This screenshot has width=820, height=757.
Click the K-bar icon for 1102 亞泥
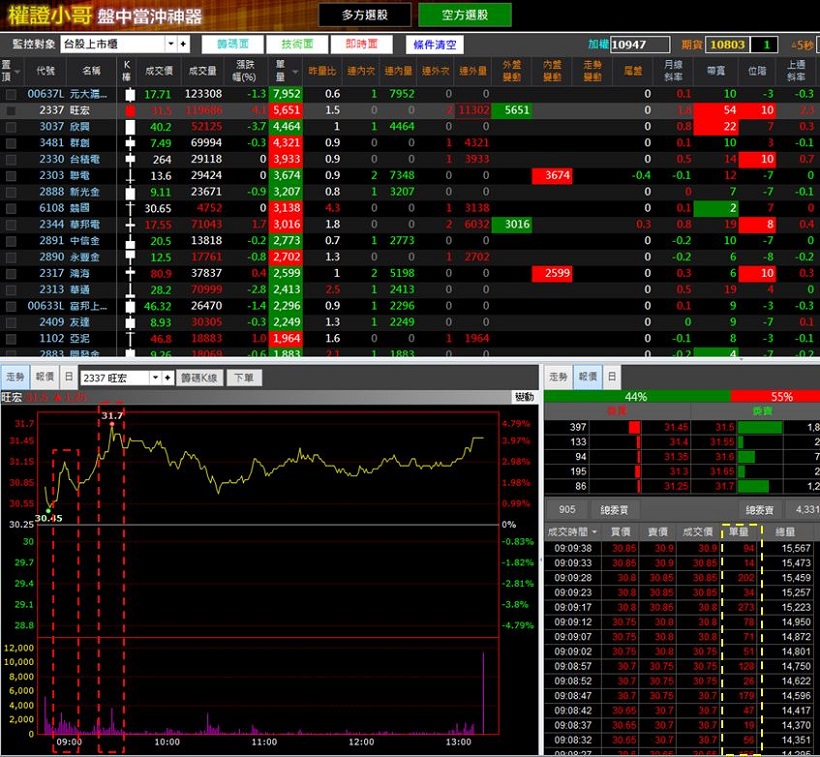pyautogui.click(x=130, y=339)
